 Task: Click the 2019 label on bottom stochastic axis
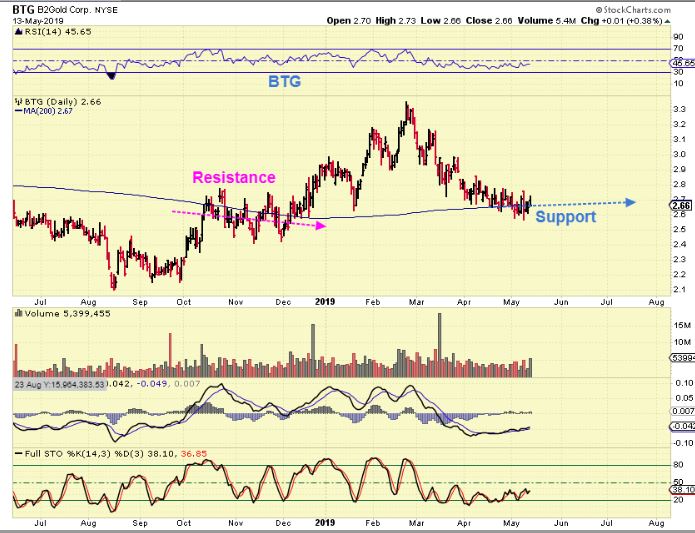(x=325, y=523)
